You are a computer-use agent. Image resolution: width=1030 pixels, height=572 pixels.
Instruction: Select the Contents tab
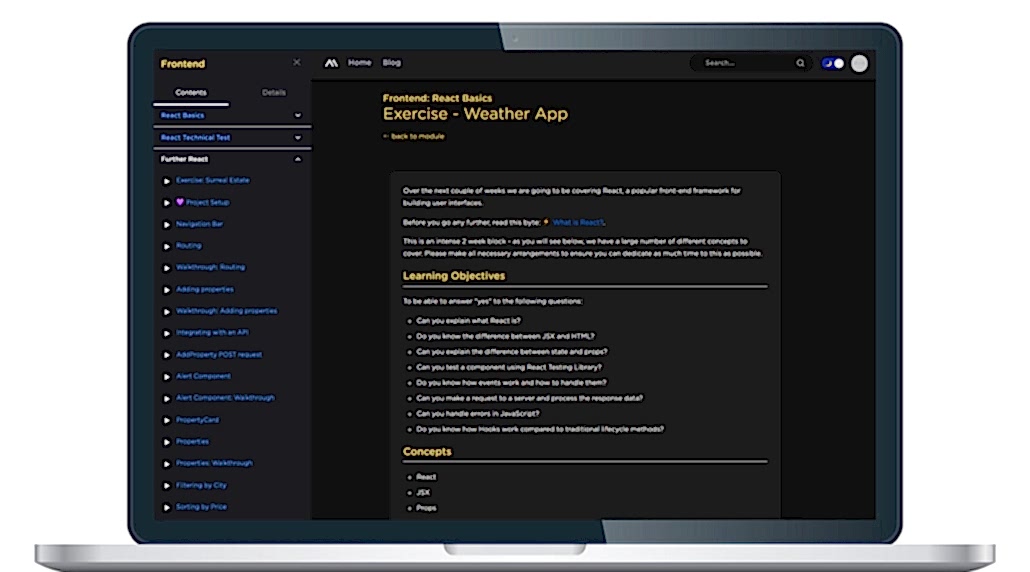coord(191,93)
